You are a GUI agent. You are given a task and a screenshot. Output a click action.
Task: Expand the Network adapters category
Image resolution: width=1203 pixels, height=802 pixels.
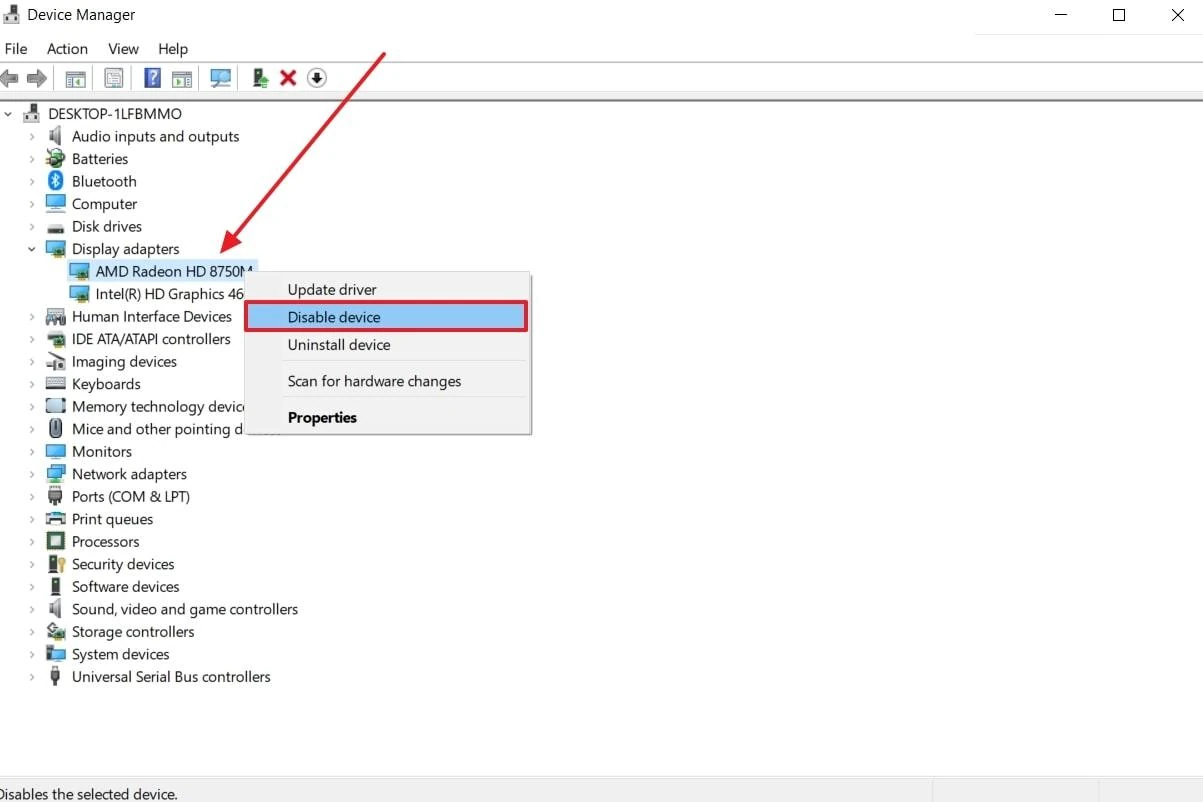click(32, 474)
